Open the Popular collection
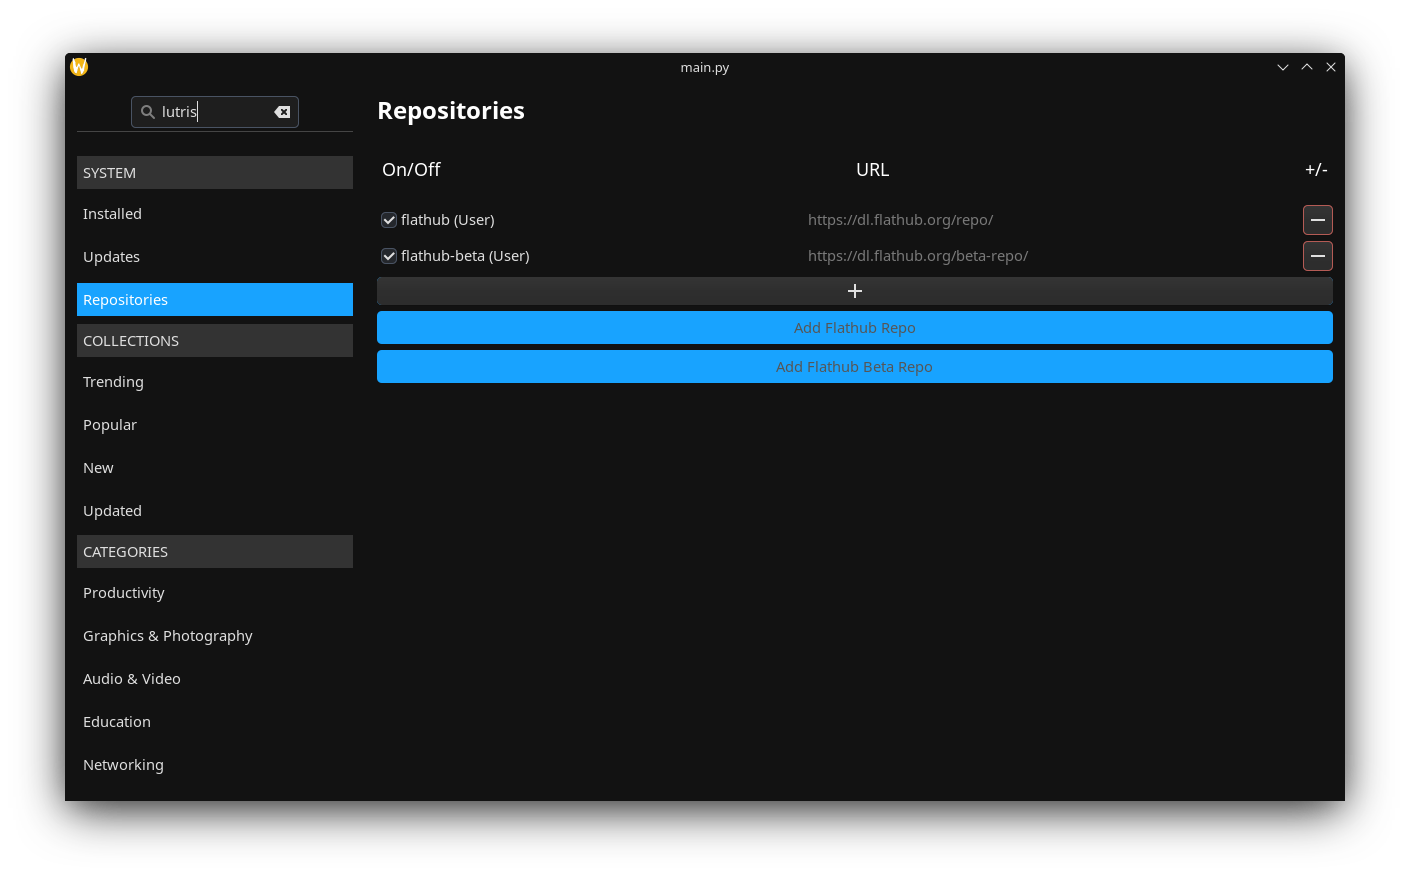The width and height of the screenshot is (1410, 878). click(x=110, y=425)
